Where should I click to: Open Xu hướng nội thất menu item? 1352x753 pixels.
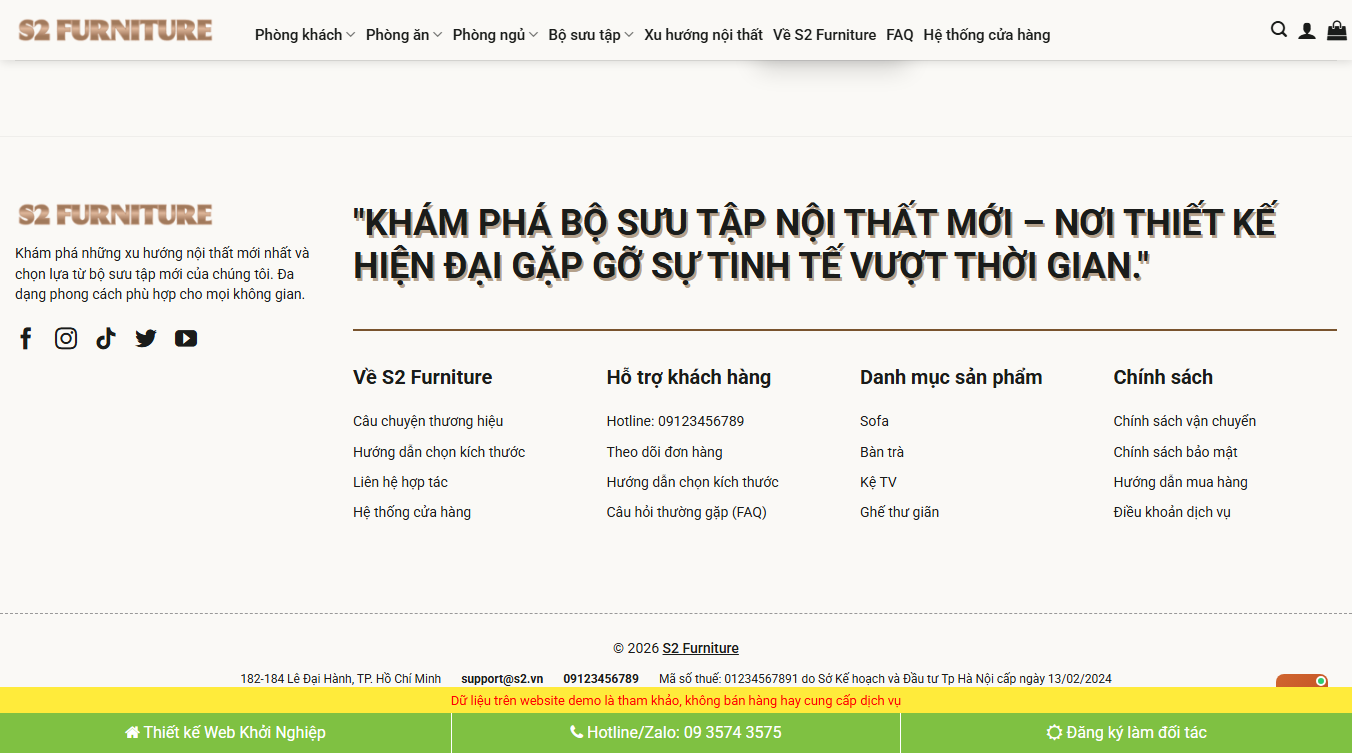tap(703, 34)
